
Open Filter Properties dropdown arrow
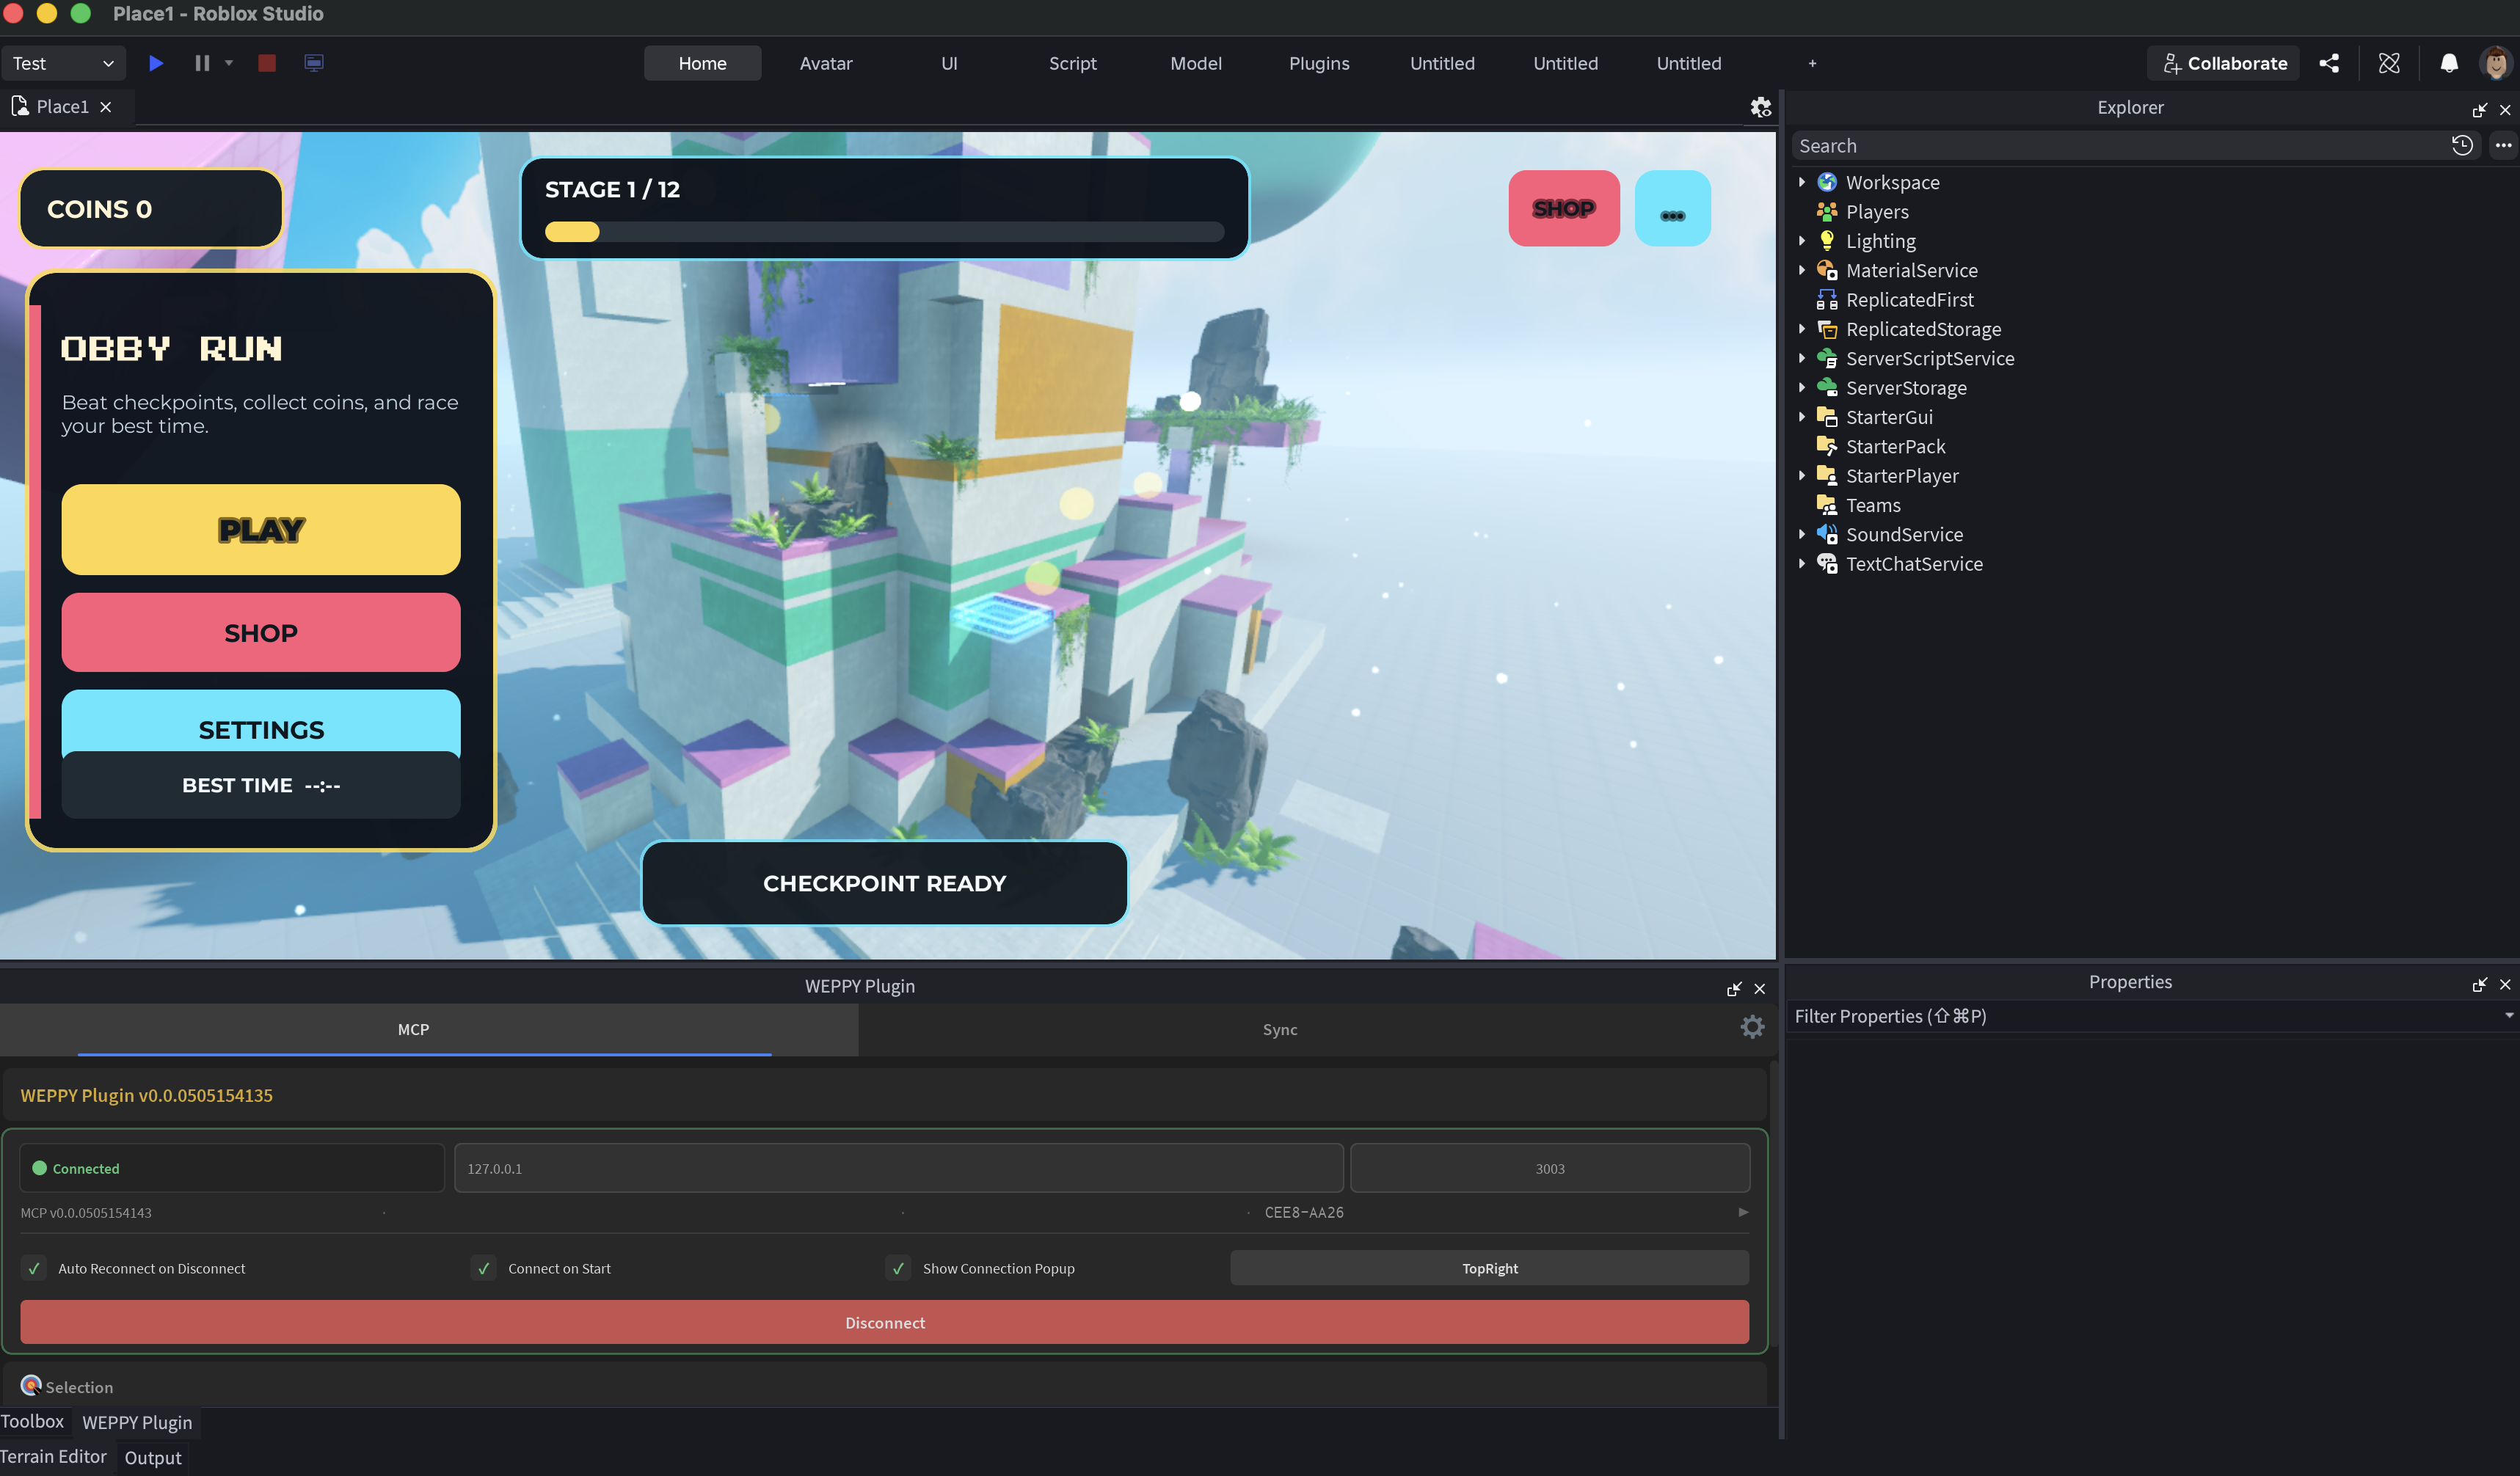[2508, 1015]
